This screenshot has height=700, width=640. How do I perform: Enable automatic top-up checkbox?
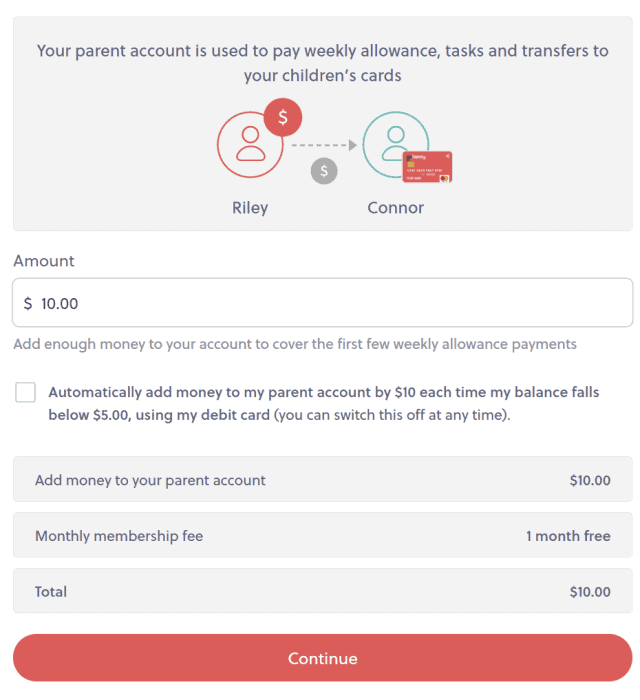tap(26, 392)
